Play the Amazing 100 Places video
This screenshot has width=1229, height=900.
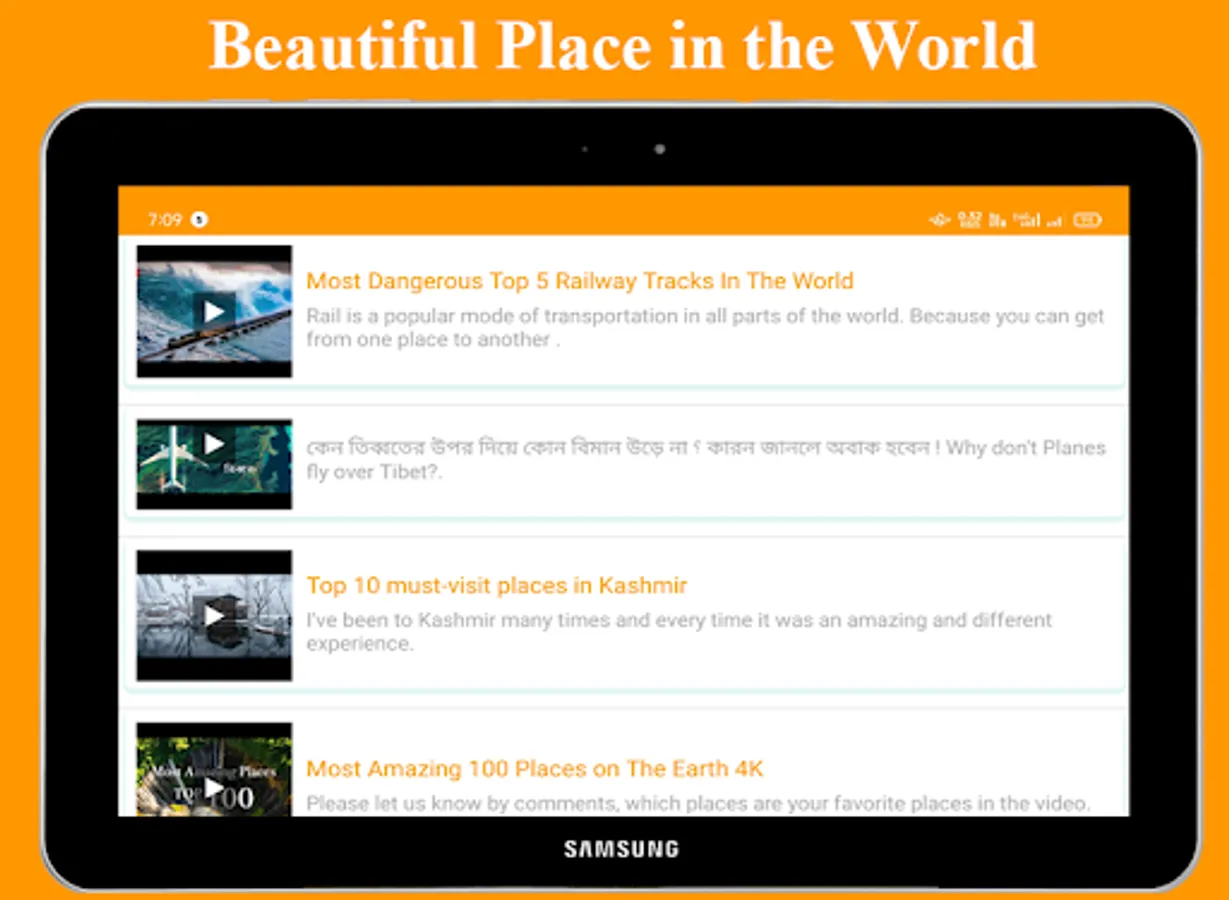pos(214,769)
